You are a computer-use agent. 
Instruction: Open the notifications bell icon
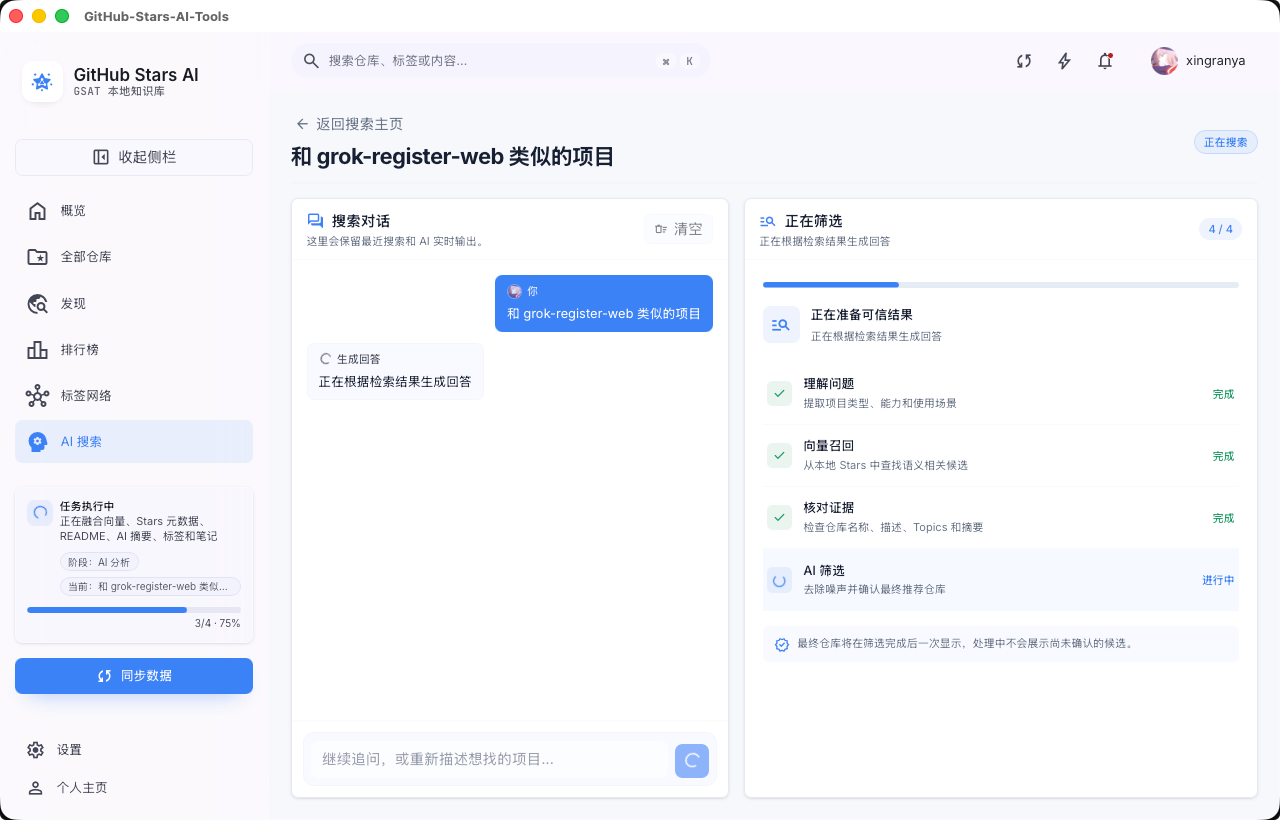point(1105,61)
